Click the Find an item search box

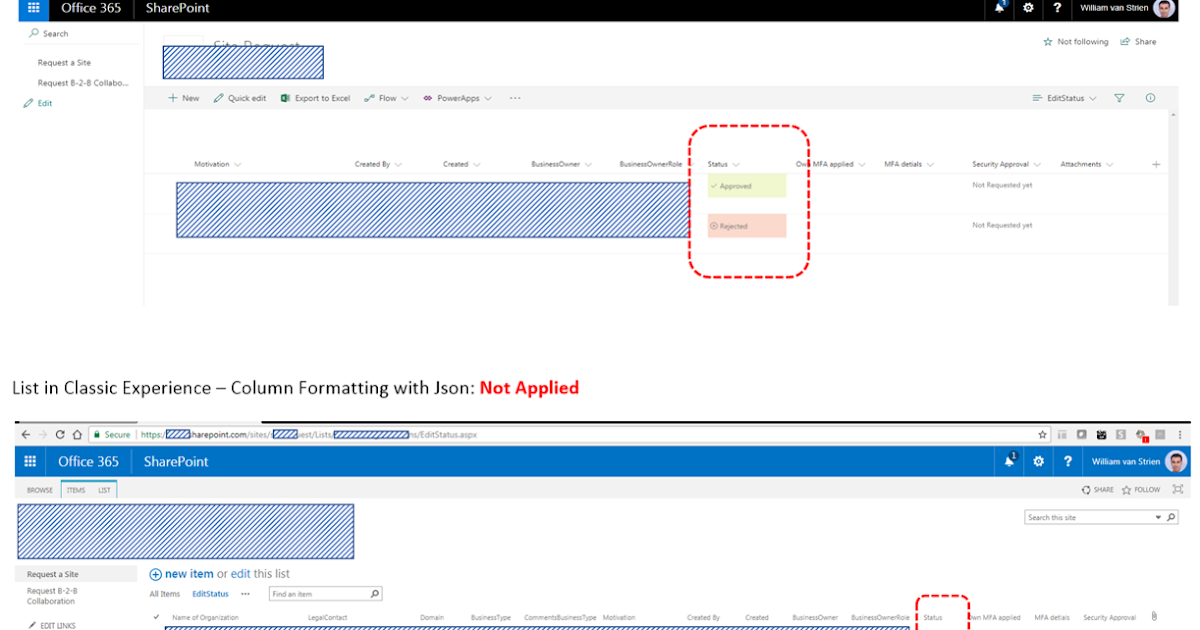point(315,593)
